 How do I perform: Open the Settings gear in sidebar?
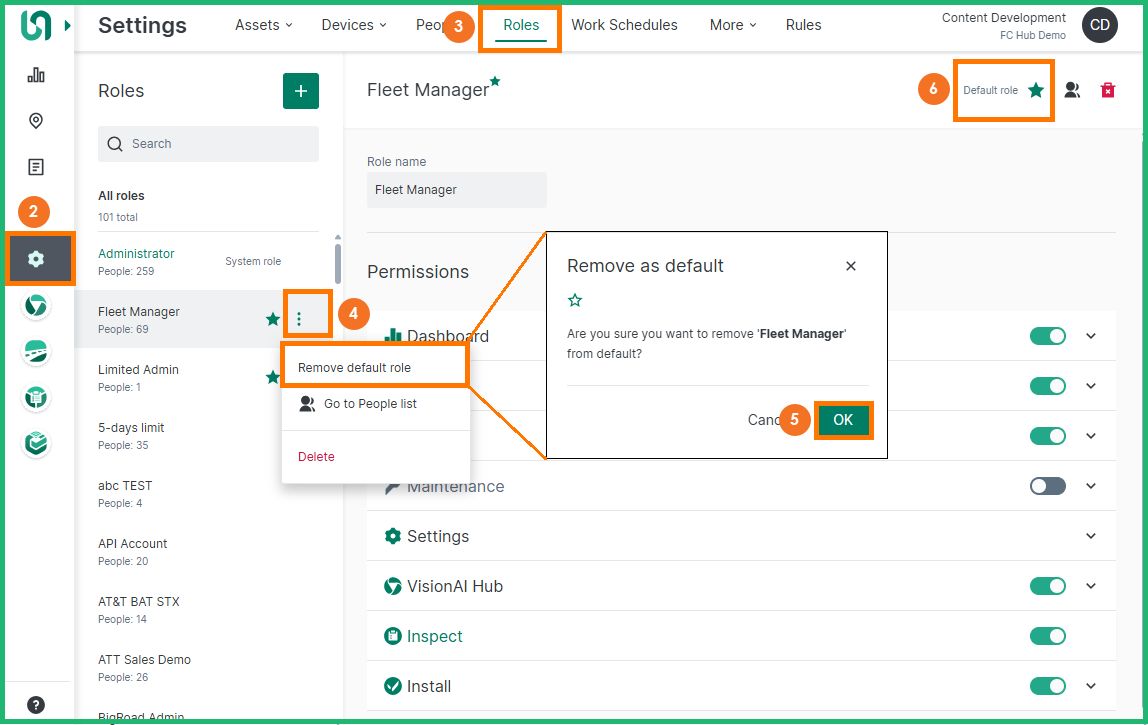[36, 259]
